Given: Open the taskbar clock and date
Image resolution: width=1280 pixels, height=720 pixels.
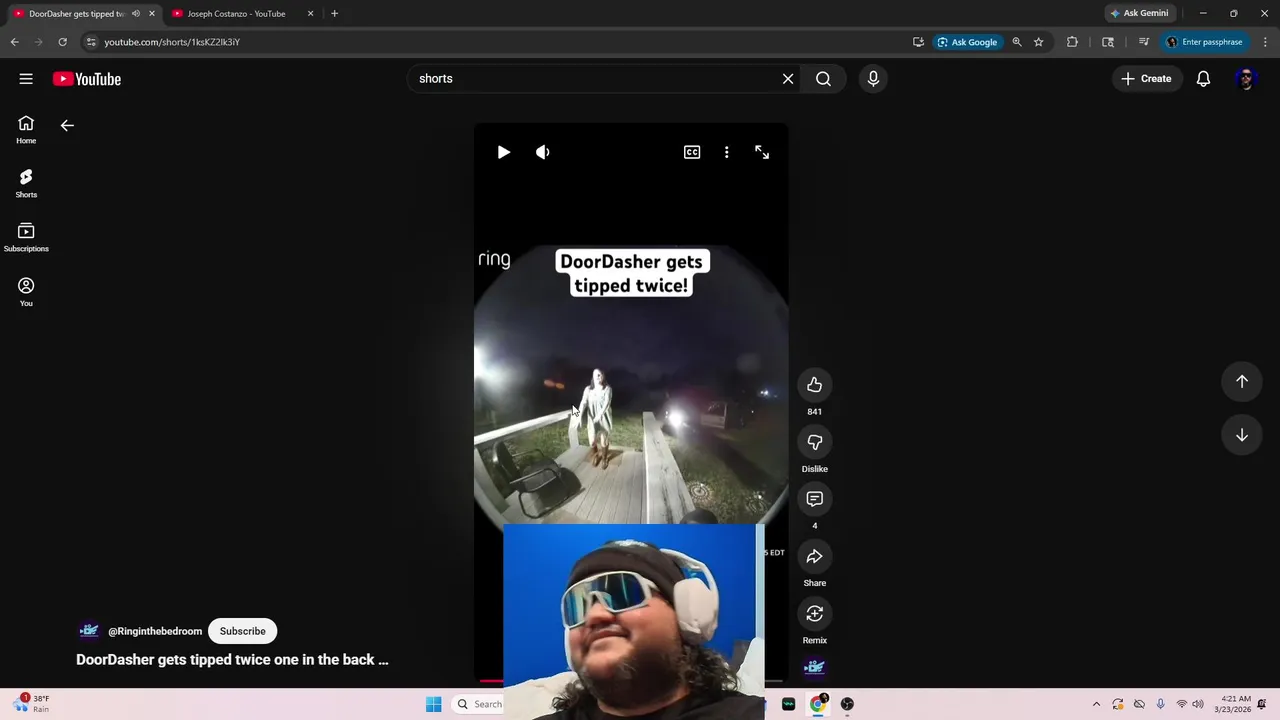Looking at the screenshot, I should (1236, 704).
